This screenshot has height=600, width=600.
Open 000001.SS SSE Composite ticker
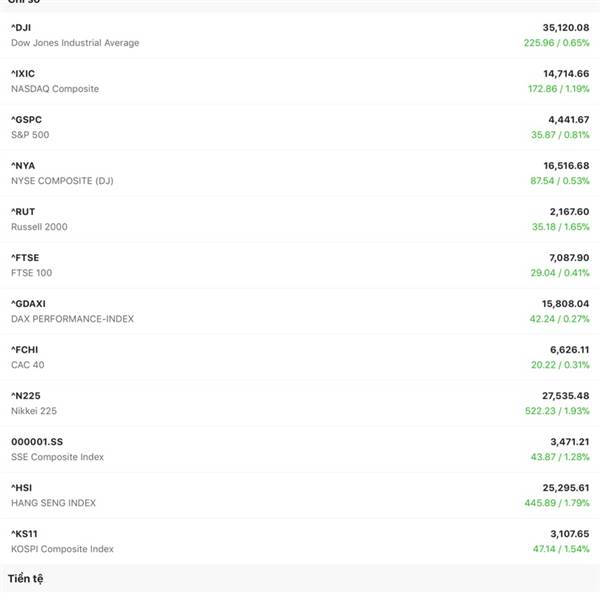coord(37,441)
